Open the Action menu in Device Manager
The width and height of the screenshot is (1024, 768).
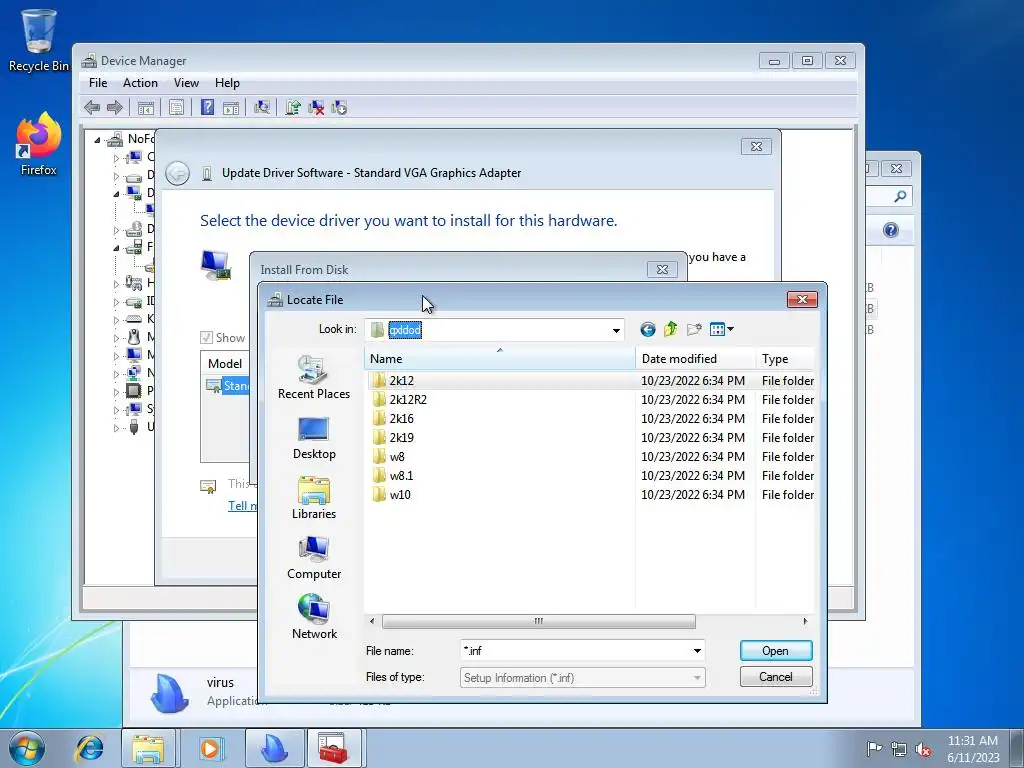140,83
